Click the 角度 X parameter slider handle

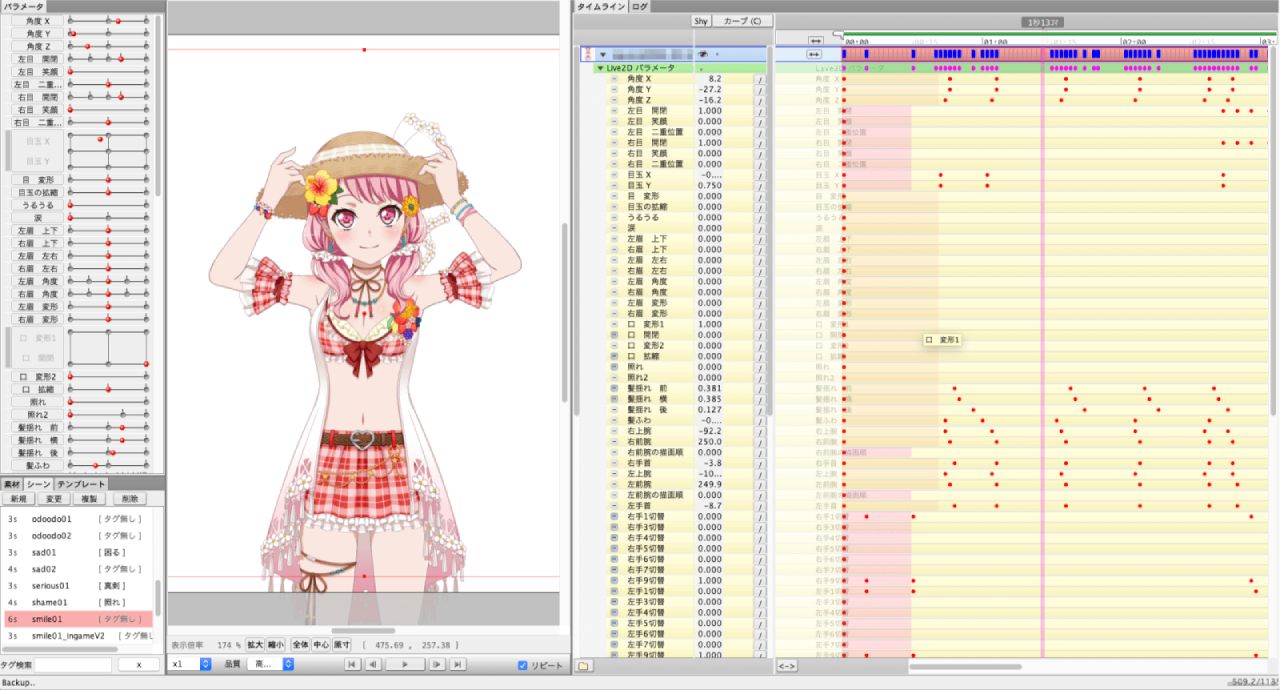[x=118, y=21]
